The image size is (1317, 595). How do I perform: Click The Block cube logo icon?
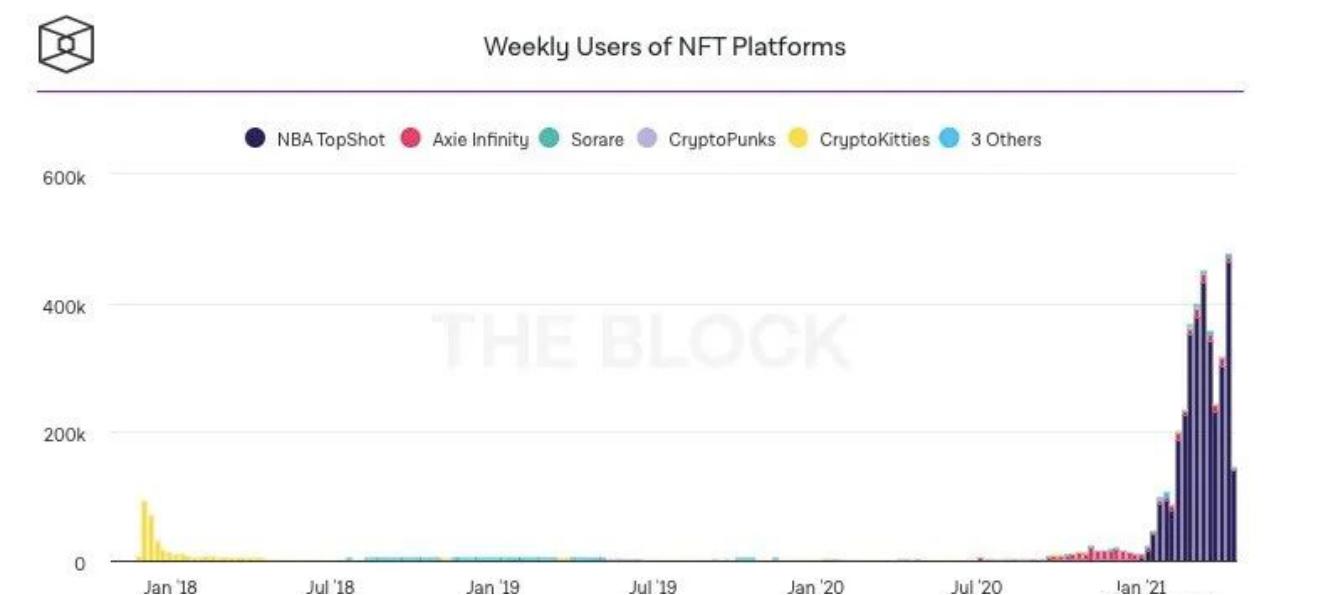tap(65, 44)
